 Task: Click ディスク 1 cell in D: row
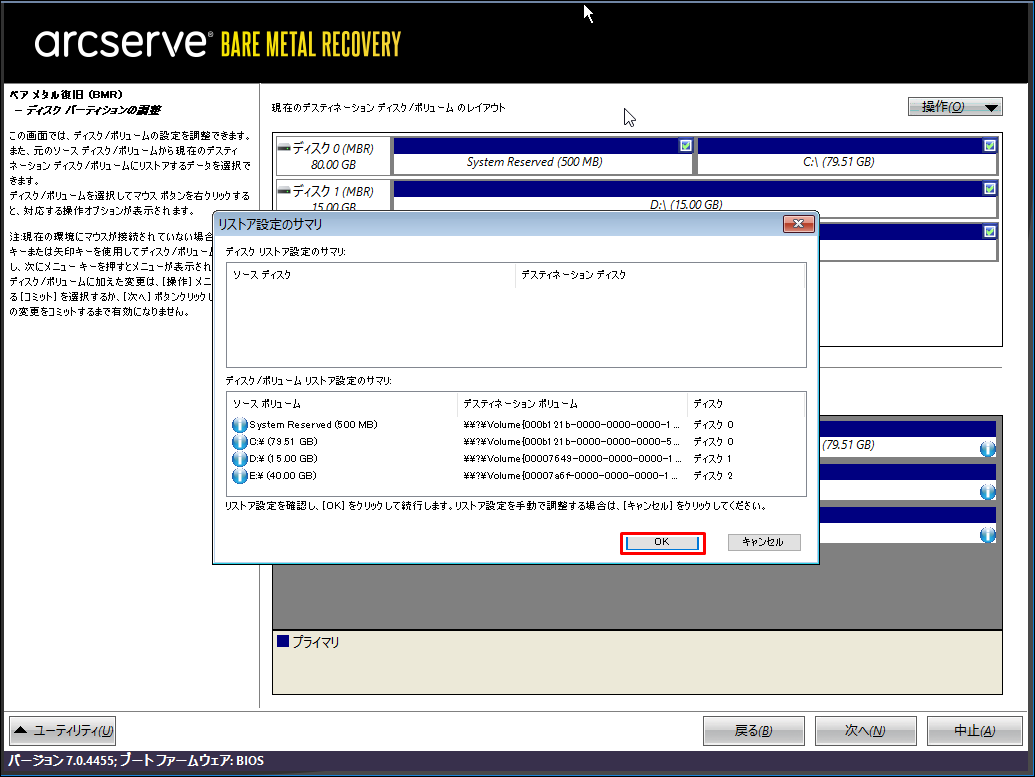[712, 459]
